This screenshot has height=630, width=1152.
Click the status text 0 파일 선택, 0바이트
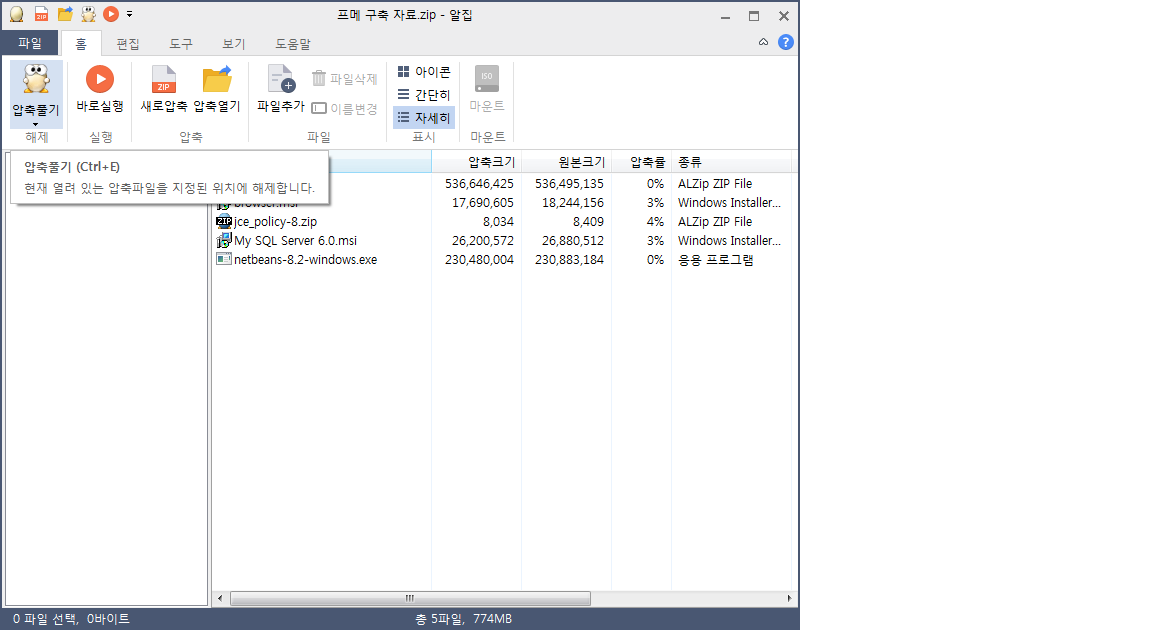[71, 619]
